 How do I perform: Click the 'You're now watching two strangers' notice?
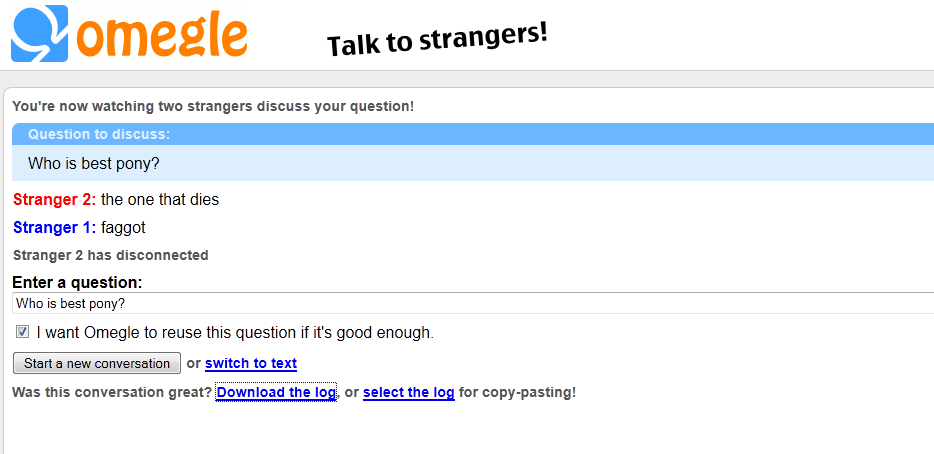coord(213,105)
